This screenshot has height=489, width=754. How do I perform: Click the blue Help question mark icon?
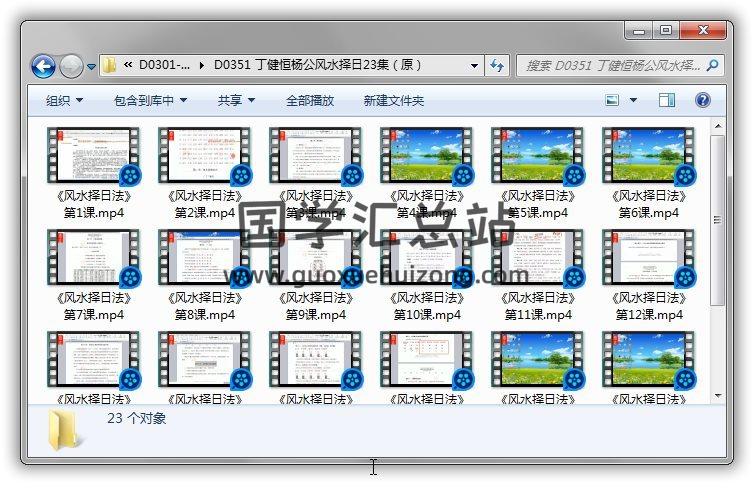(703, 100)
